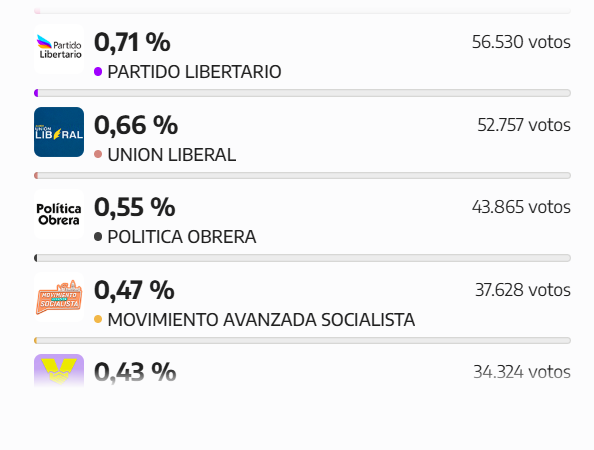The image size is (594, 450).
Task: Click the purple dot beside PARTIDO LIBERTARIO
Action: pyautogui.click(x=98, y=72)
